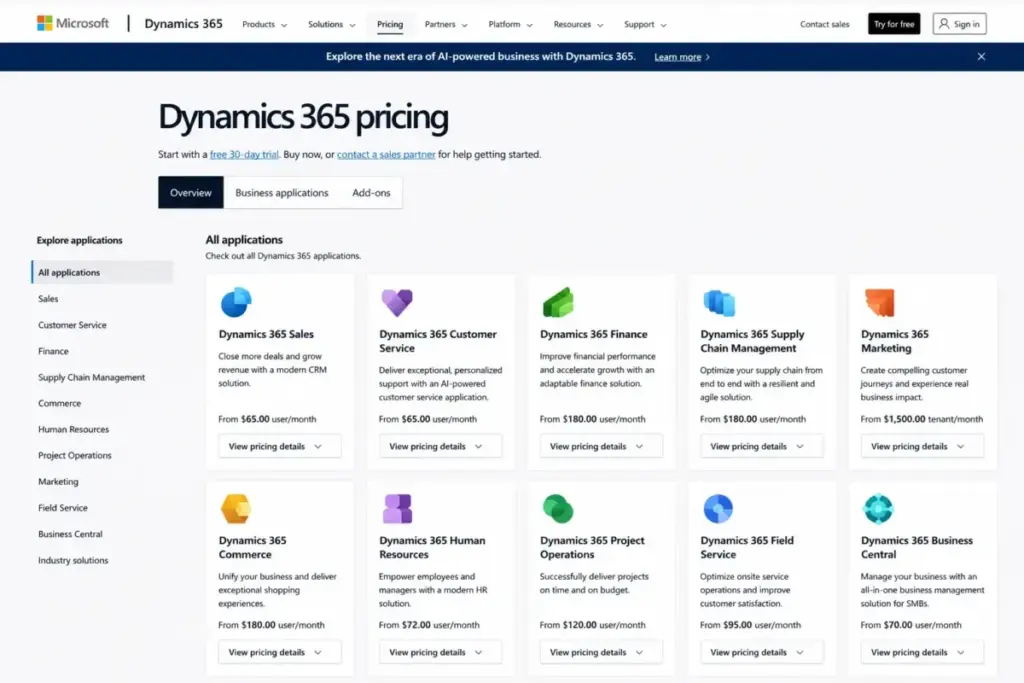Screen dimensions: 1024x683
Task: Select Business Central in sidebar
Action: [x=70, y=533]
